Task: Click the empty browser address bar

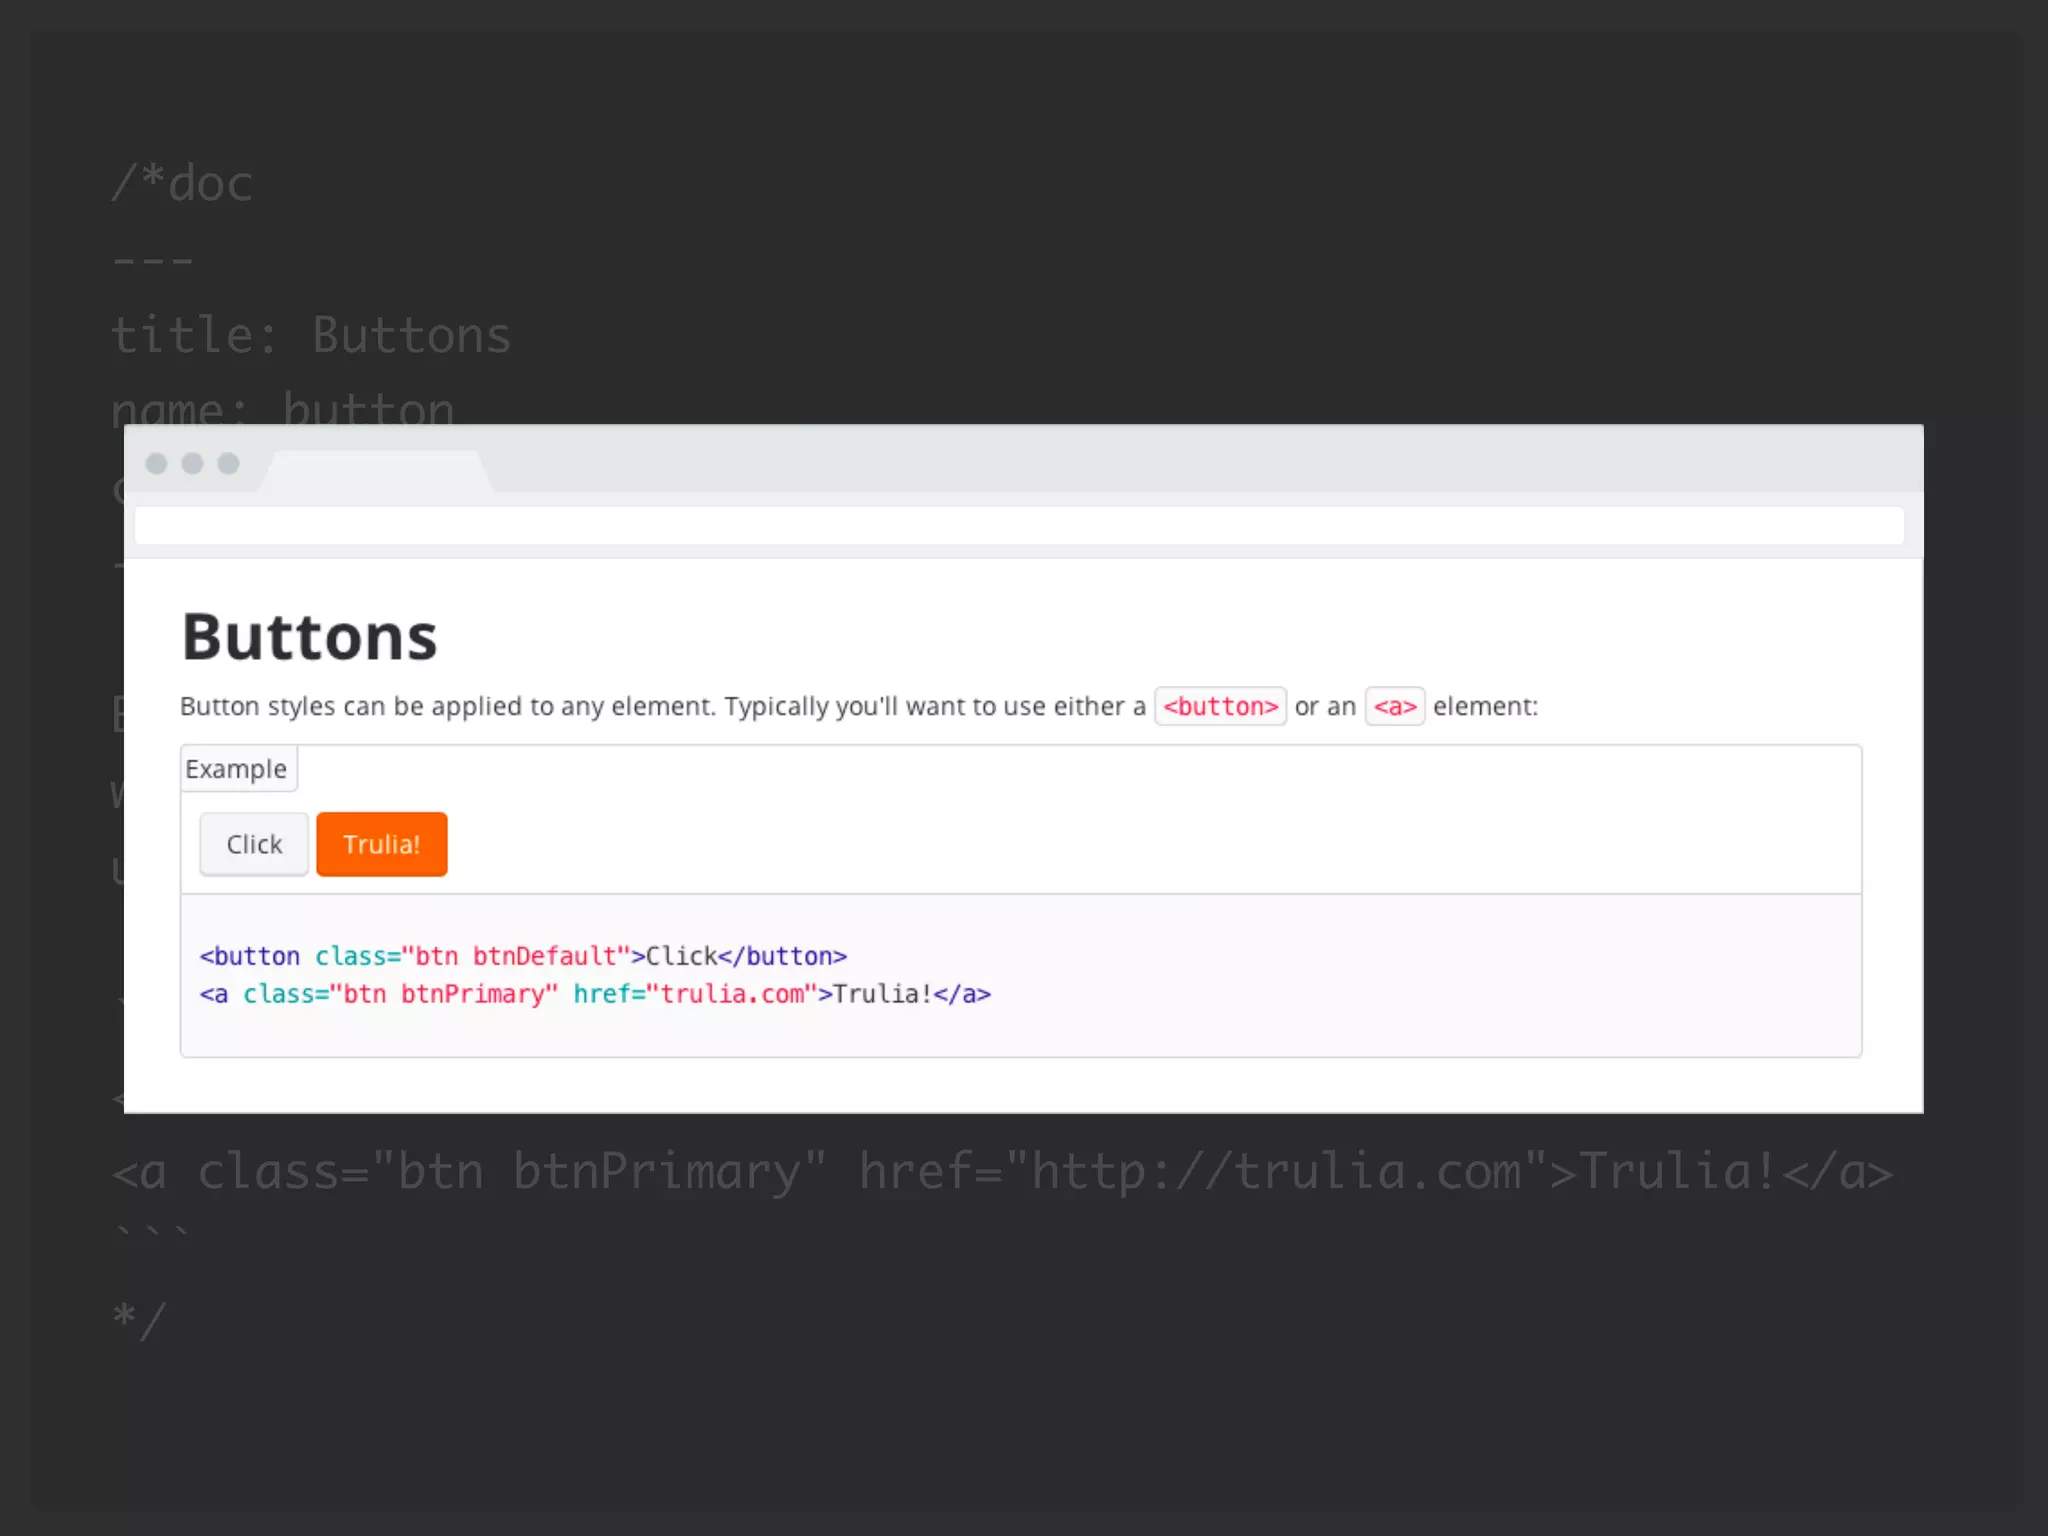Action: [x=1019, y=525]
